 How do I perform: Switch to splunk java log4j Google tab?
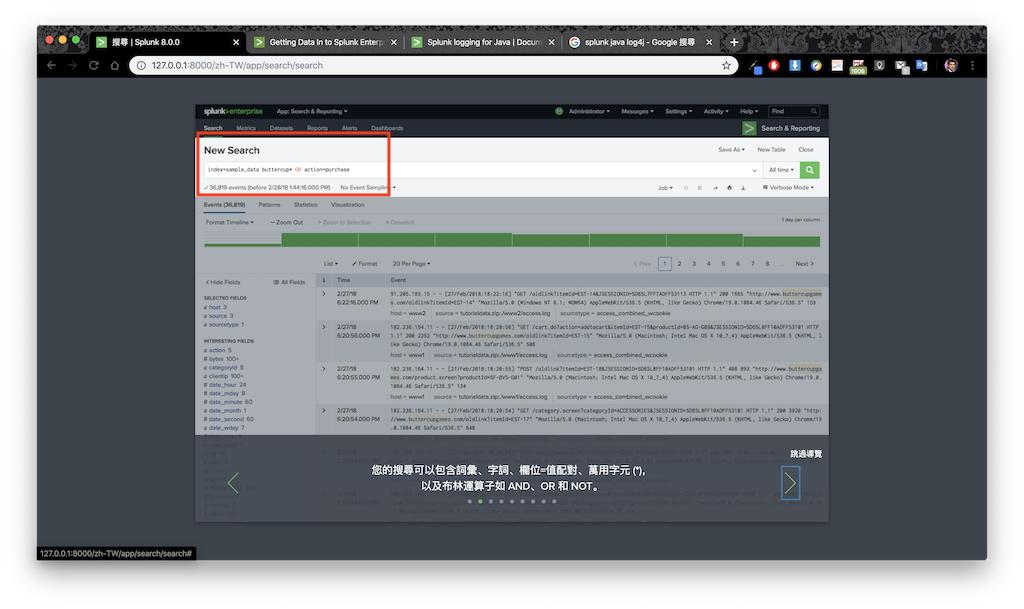pyautogui.click(x=641, y=42)
